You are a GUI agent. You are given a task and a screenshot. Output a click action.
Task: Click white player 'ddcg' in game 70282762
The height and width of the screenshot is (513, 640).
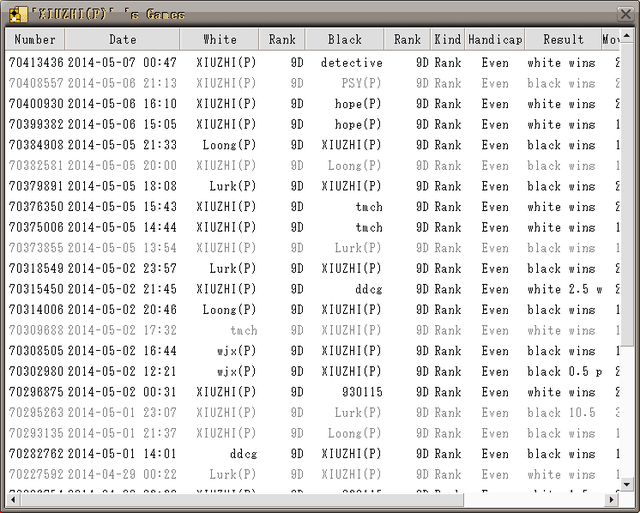[x=243, y=453]
